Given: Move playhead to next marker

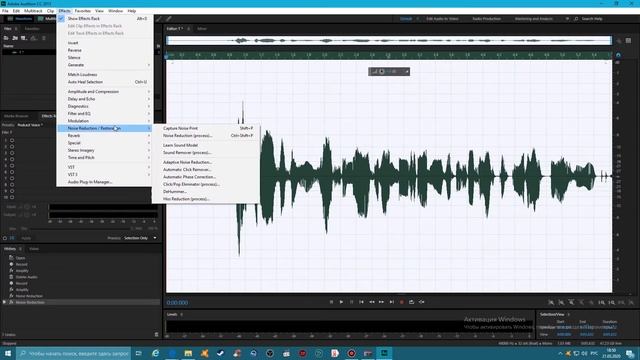Looking at the screenshot, I should pyautogui.click(x=391, y=302).
